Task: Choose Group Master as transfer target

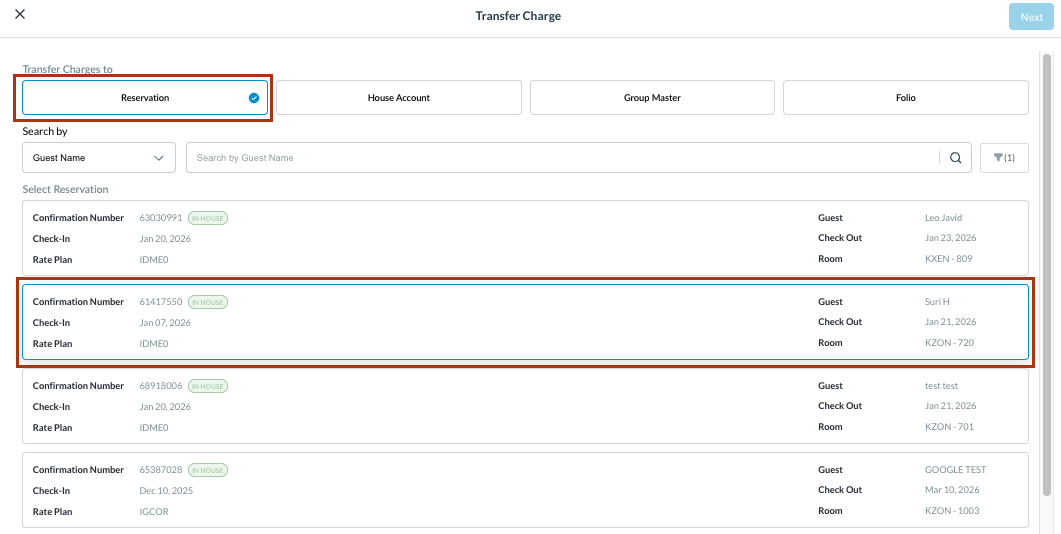Action: (652, 98)
